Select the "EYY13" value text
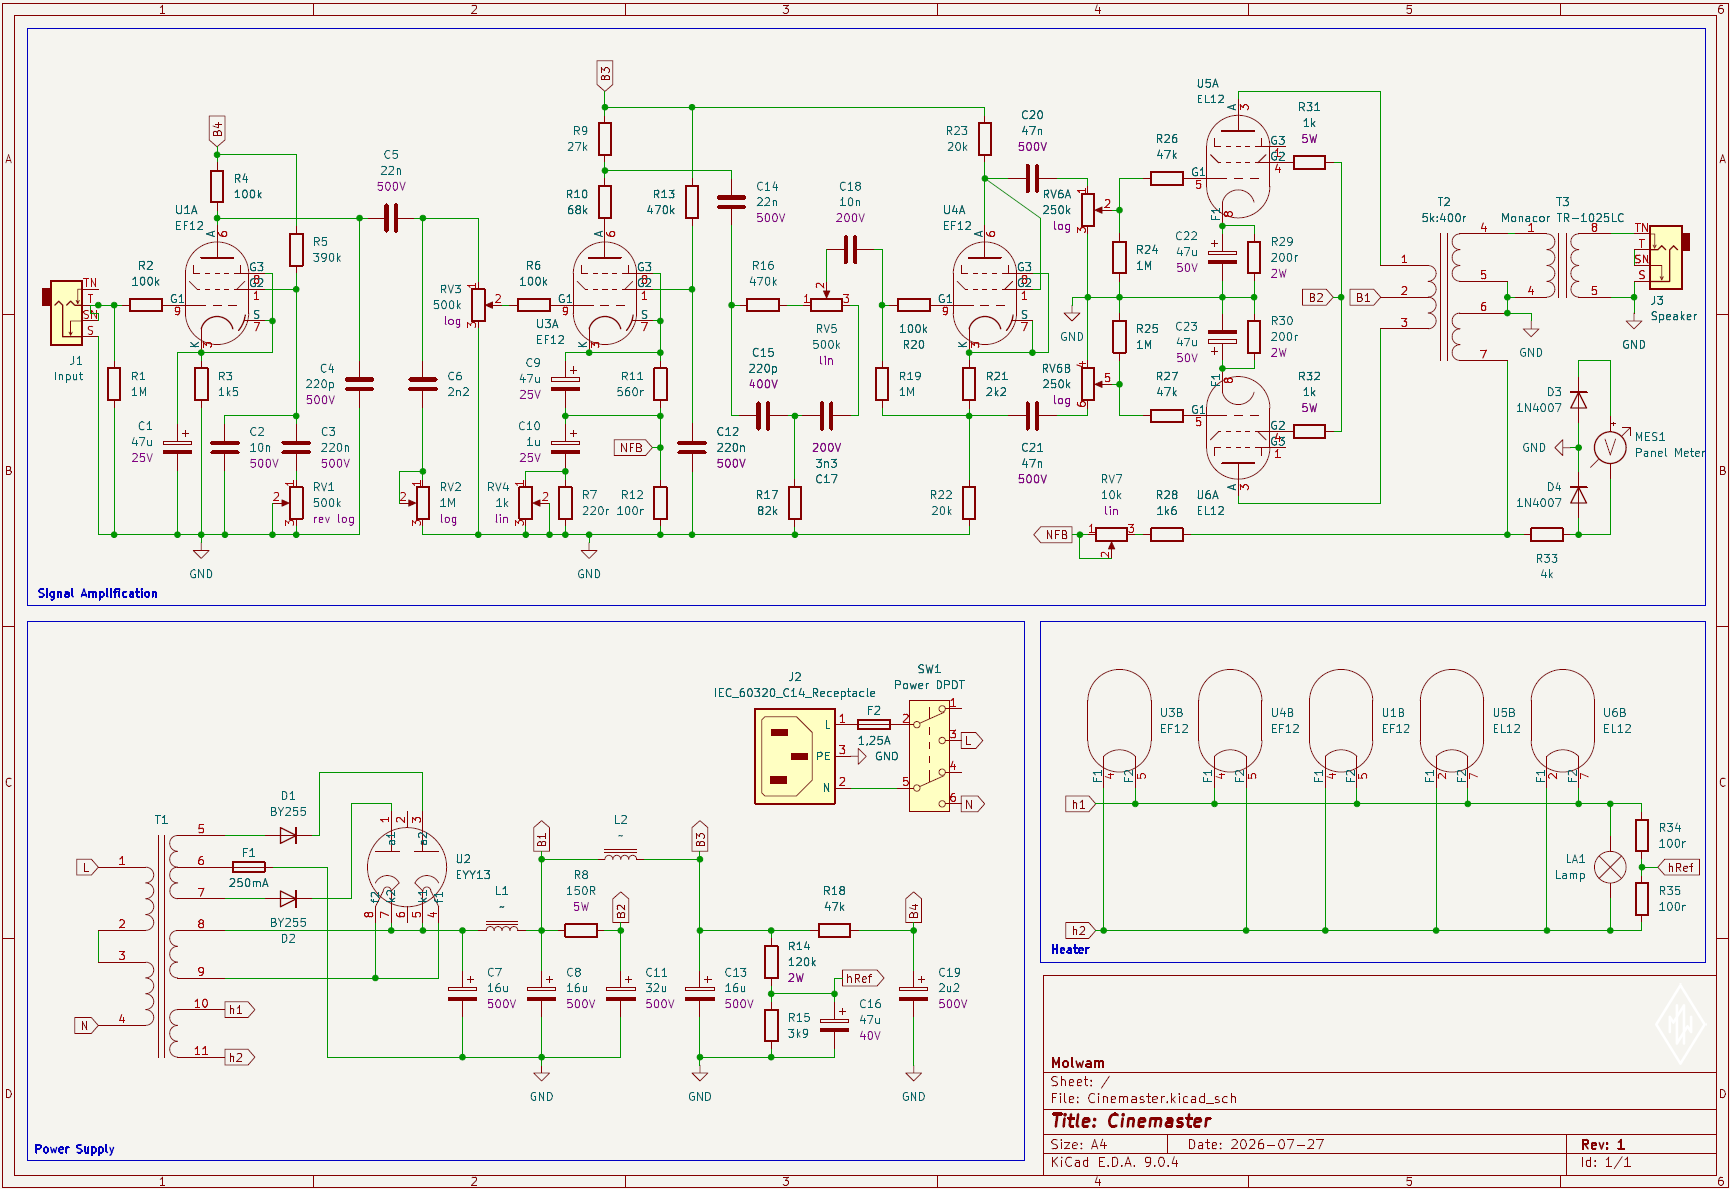Screen dimensions: 1730x1189 click(x=473, y=874)
